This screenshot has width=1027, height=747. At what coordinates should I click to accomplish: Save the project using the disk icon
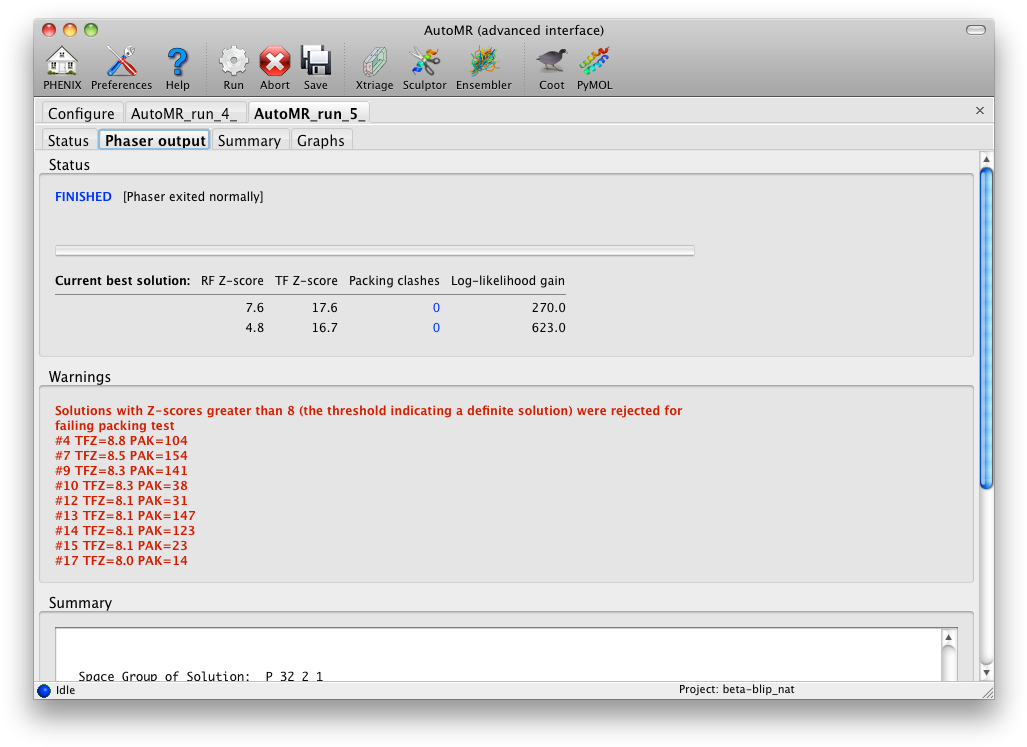pos(316,62)
